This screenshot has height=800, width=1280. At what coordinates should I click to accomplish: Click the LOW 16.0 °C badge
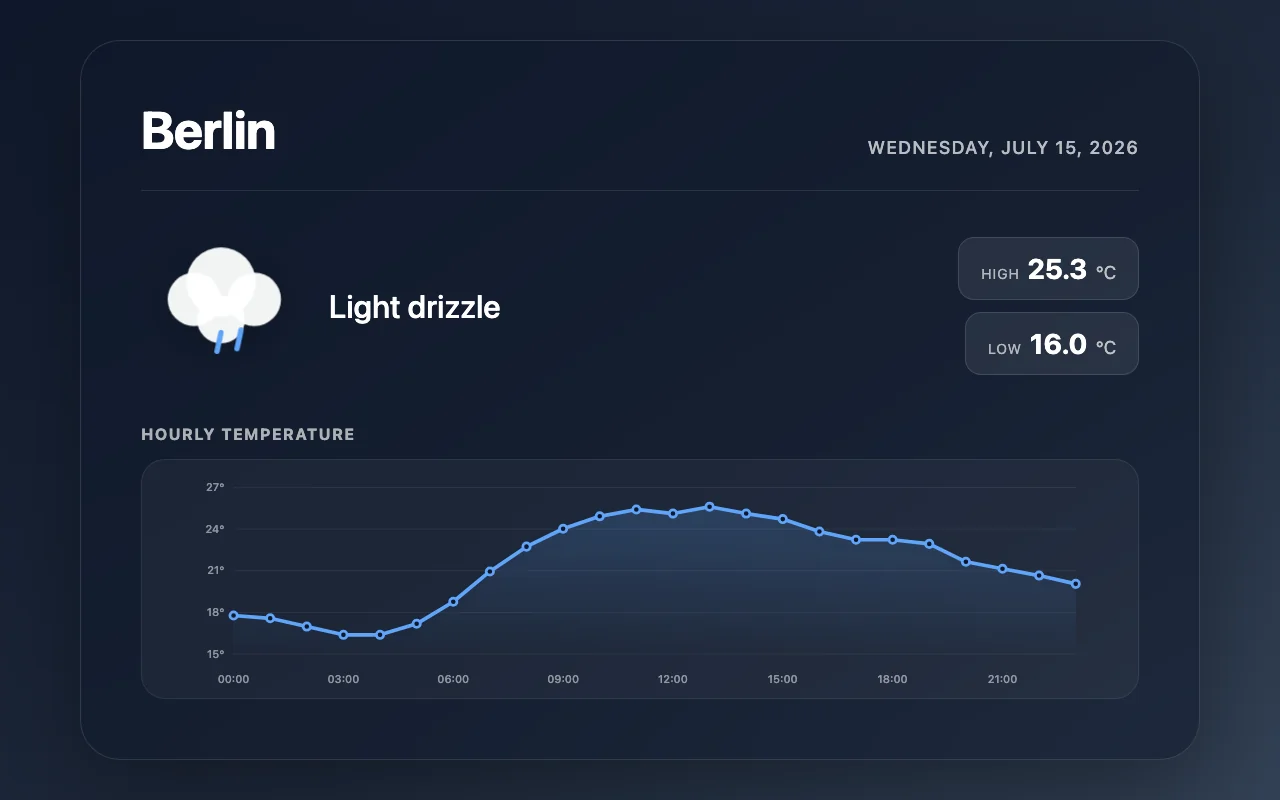tap(1052, 344)
